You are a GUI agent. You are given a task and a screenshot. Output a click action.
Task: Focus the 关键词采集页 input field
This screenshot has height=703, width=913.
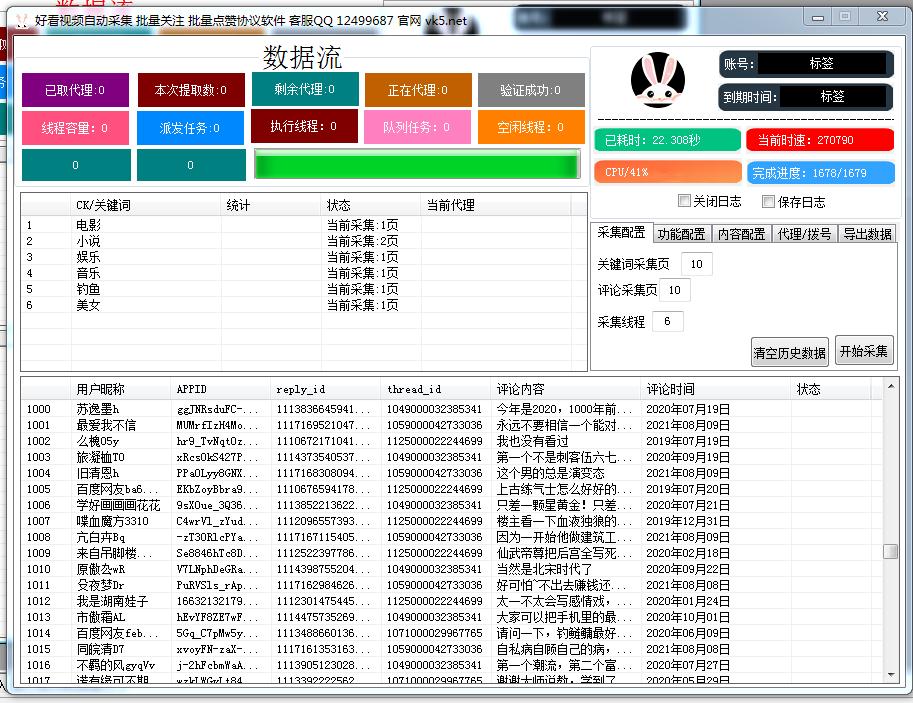[x=696, y=264]
